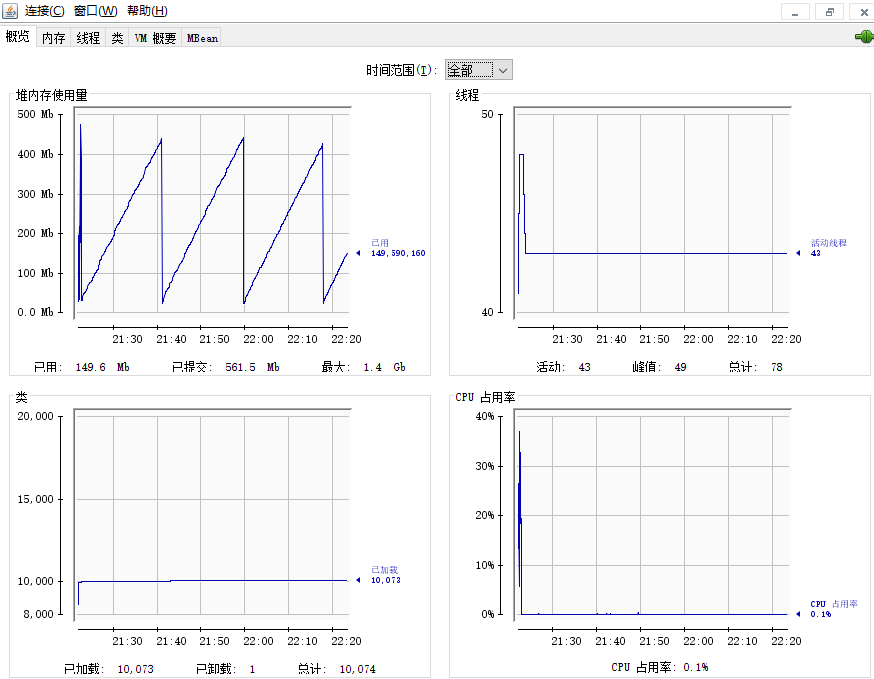Switch to the VM 概要 tab
The width and height of the screenshot is (874, 679).
click(155, 38)
